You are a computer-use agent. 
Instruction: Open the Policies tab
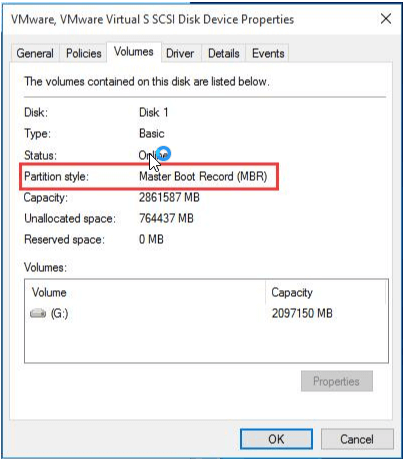(x=83, y=53)
